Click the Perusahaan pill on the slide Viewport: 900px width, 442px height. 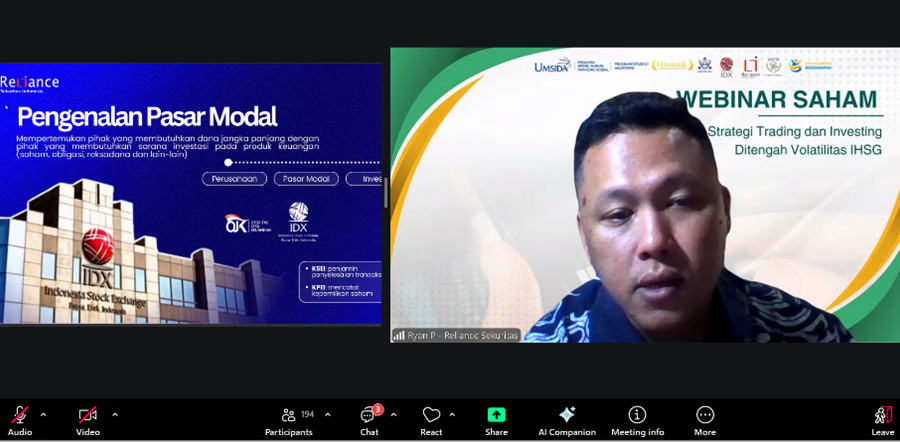pos(234,179)
